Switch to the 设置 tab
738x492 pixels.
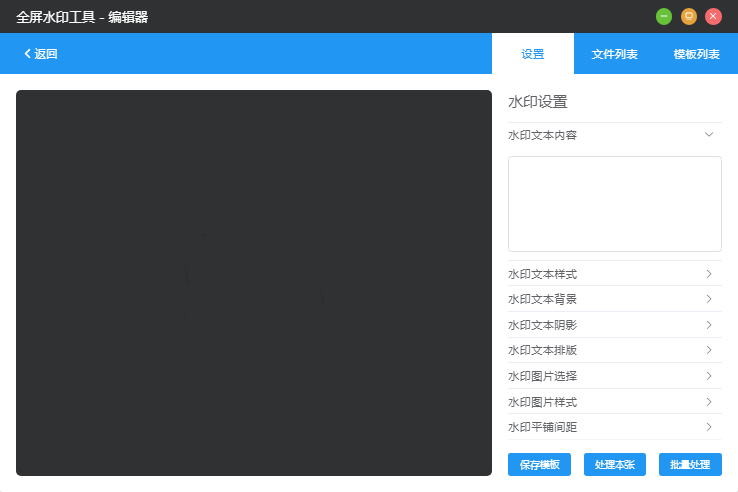click(533, 54)
